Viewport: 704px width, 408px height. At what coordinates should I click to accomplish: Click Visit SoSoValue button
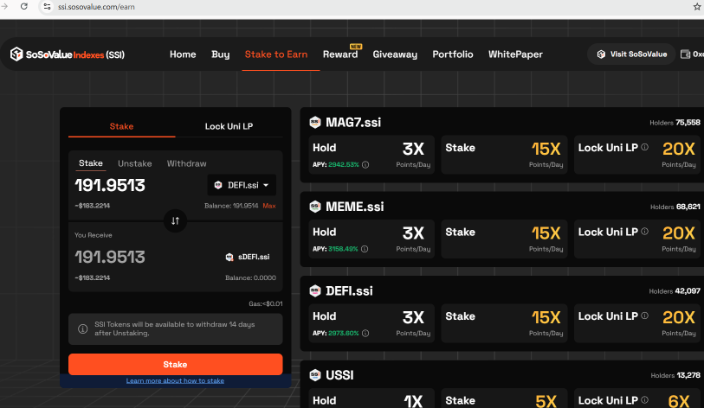pyautogui.click(x=631, y=54)
